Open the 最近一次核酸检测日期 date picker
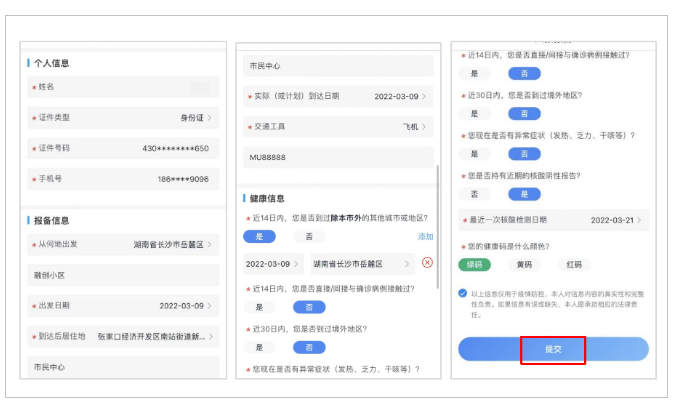This screenshot has height=406, width=674. tap(552, 219)
